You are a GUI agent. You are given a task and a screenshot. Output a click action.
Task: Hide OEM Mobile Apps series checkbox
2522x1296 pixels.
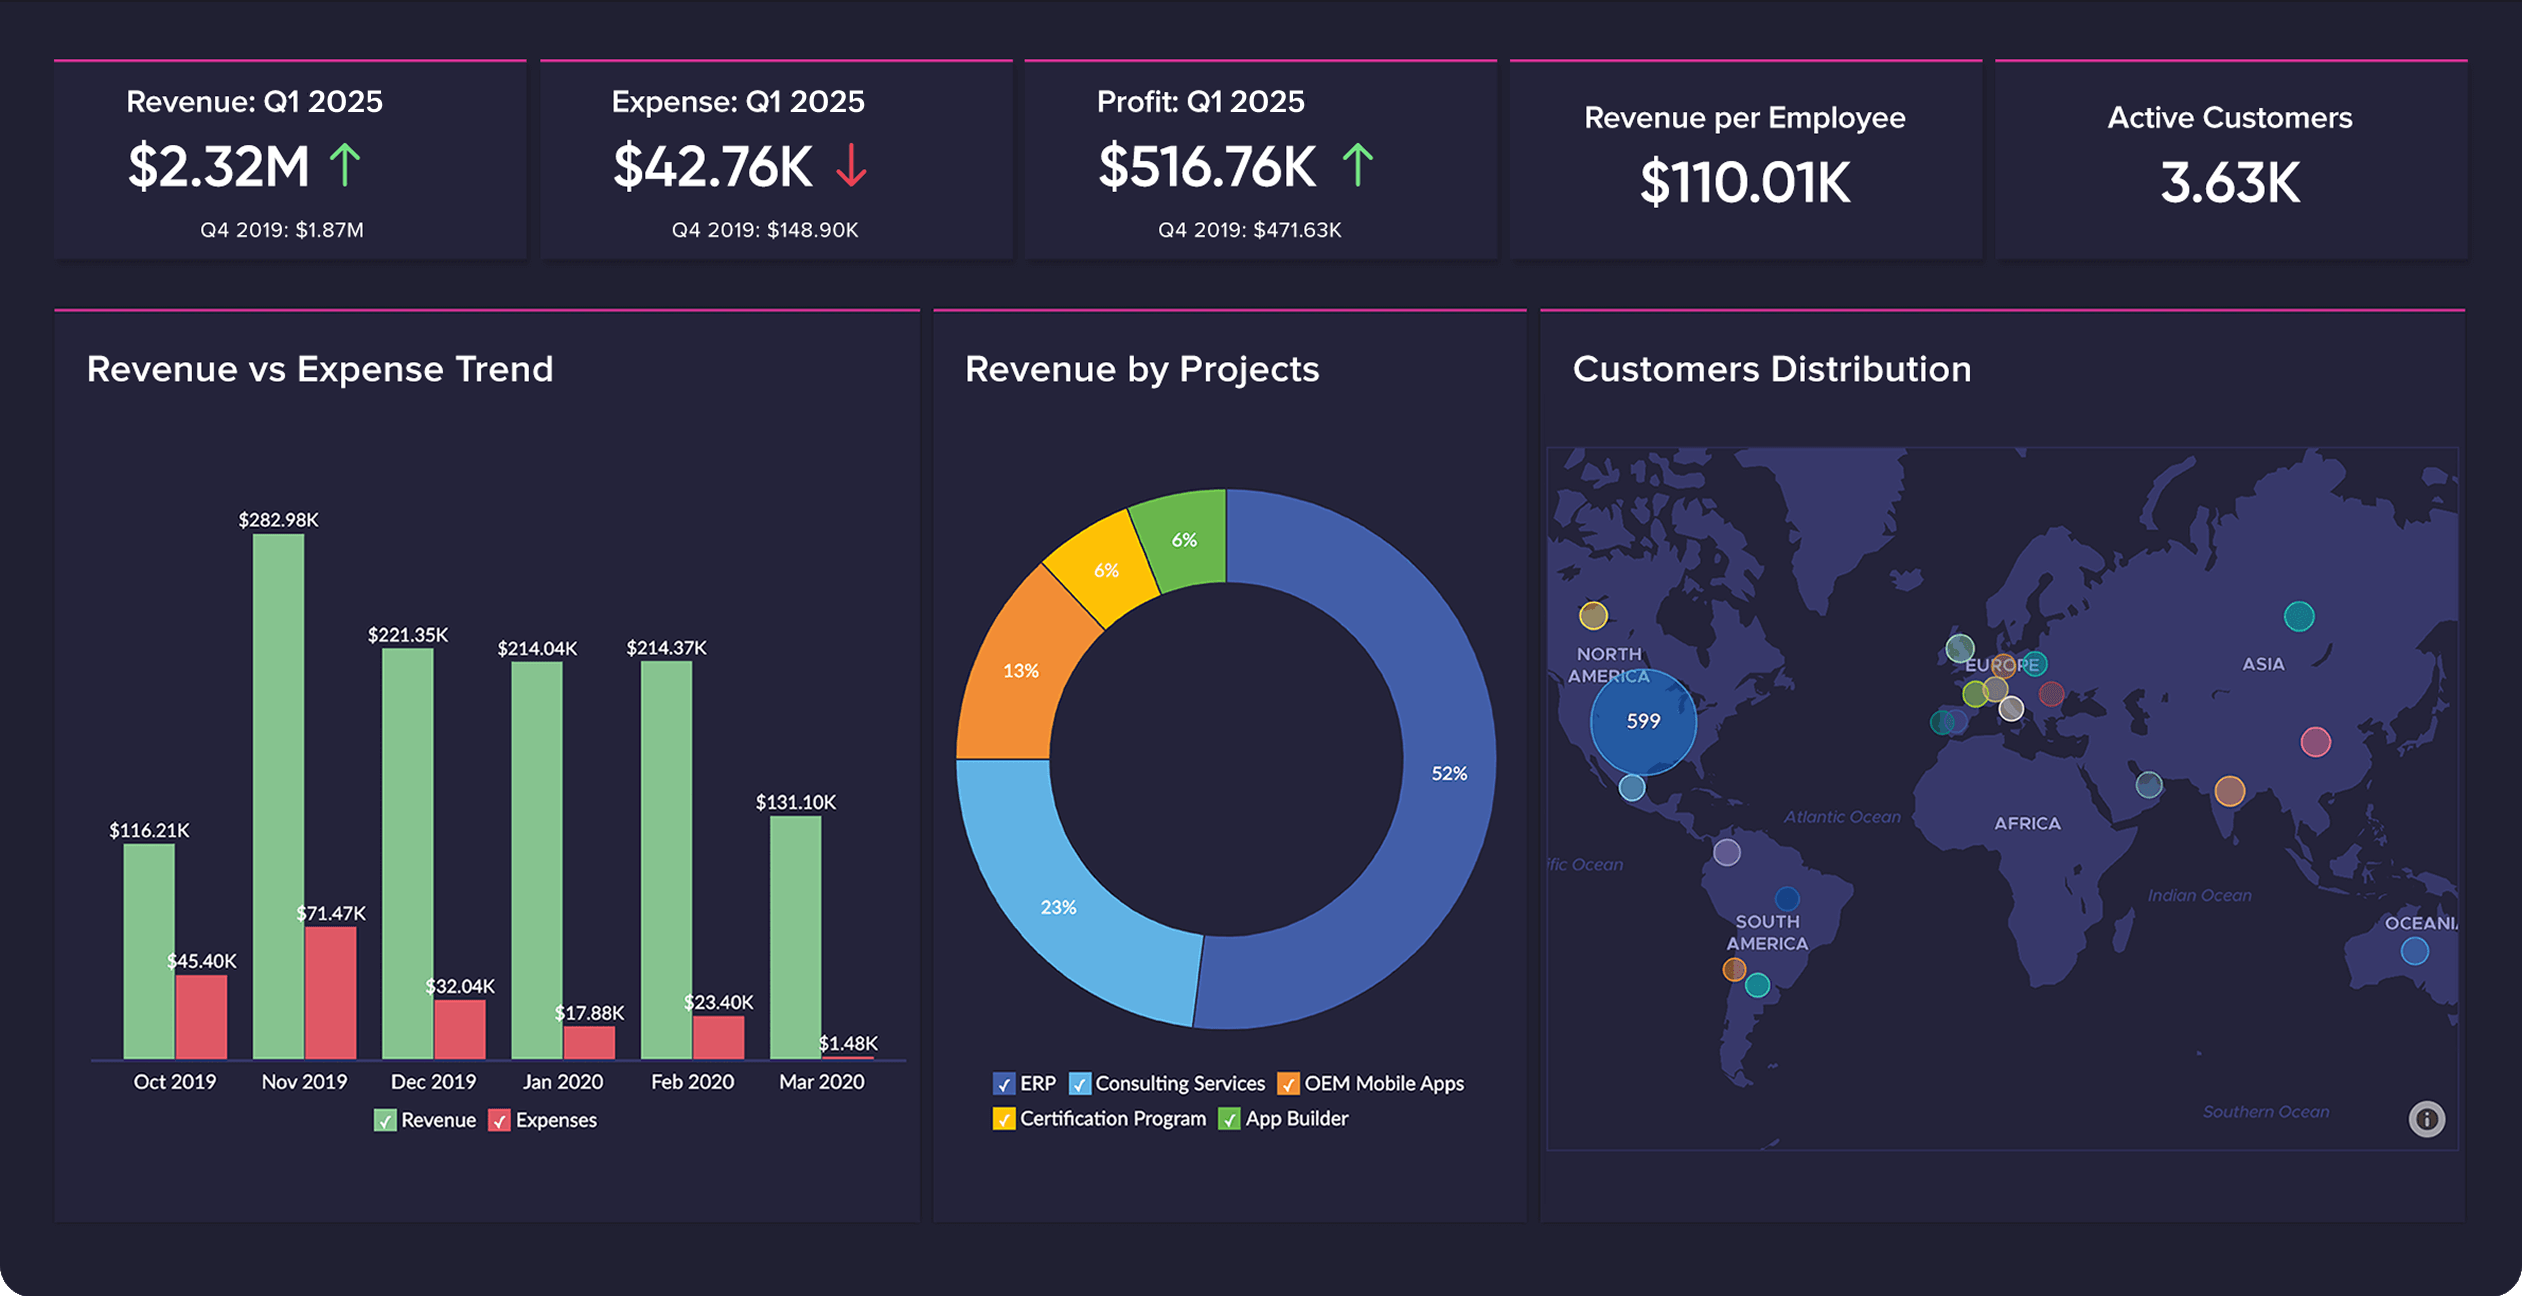click(x=1288, y=1084)
